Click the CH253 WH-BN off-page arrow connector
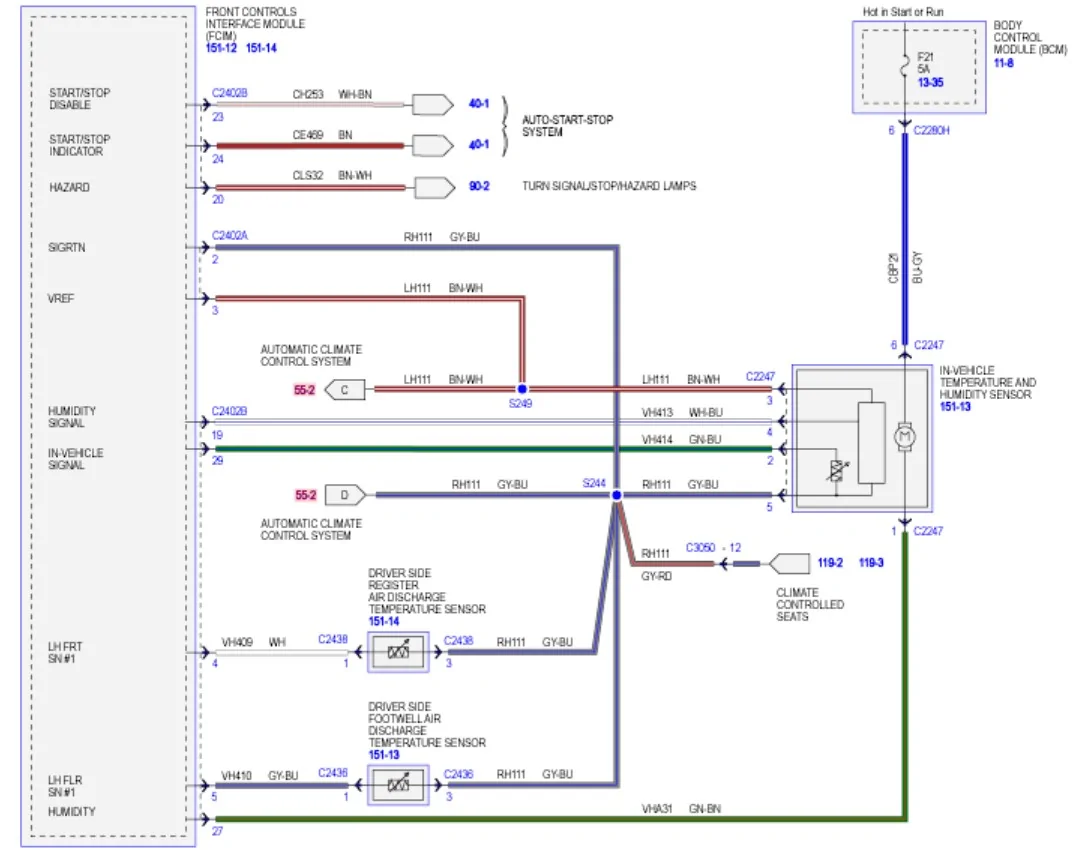This screenshot has height=850, width=1087. tap(433, 104)
